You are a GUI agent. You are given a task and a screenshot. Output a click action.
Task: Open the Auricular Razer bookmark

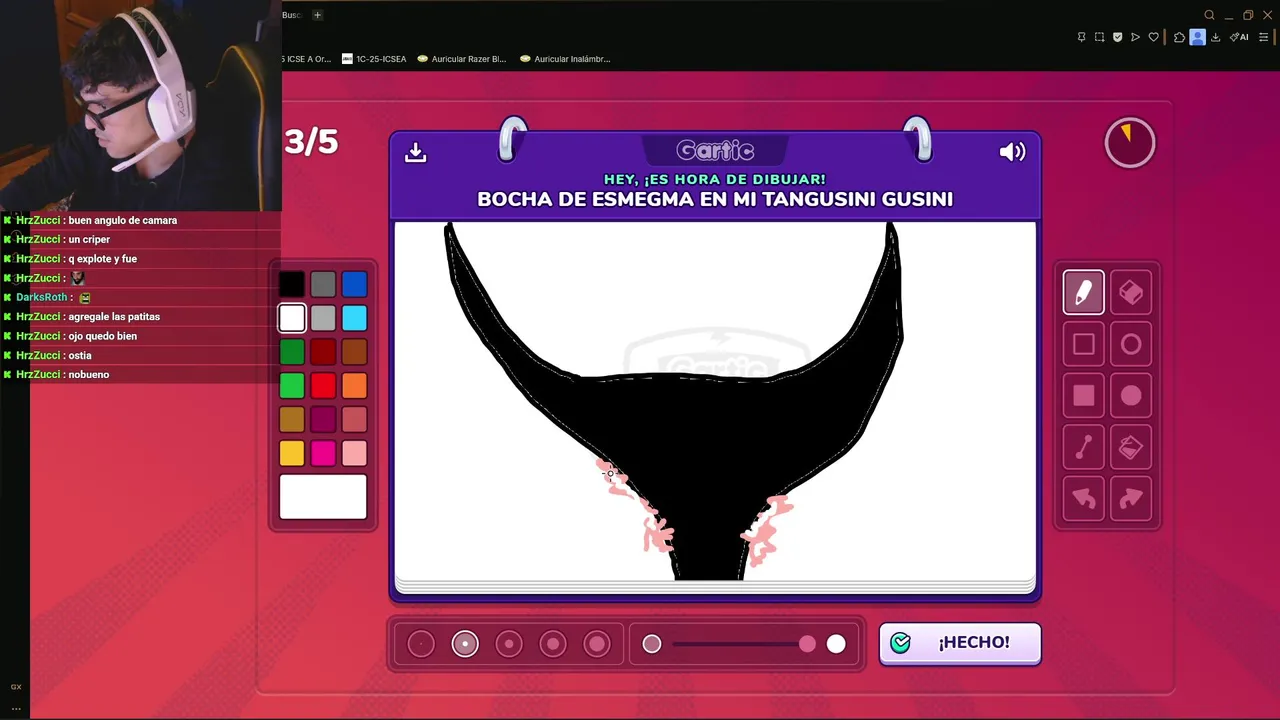[x=462, y=59]
